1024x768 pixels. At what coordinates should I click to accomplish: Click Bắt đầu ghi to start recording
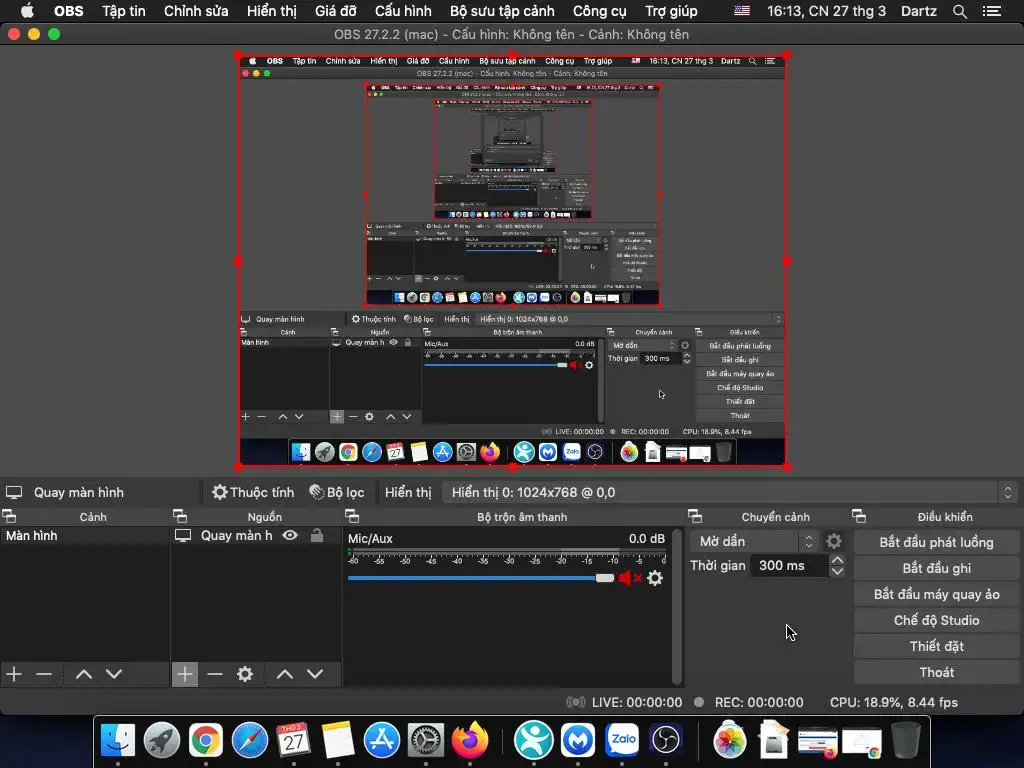tap(936, 568)
